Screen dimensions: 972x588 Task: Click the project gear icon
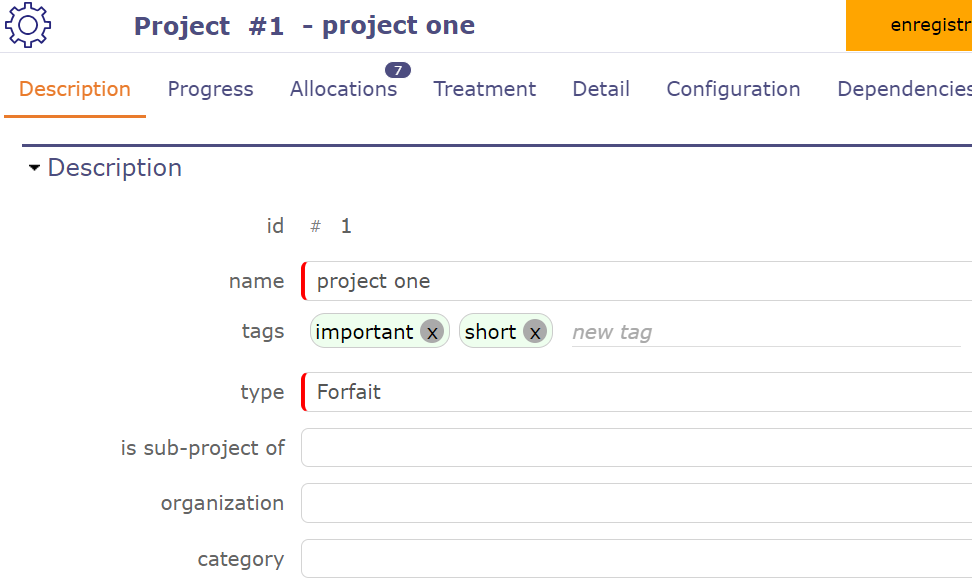click(28, 26)
